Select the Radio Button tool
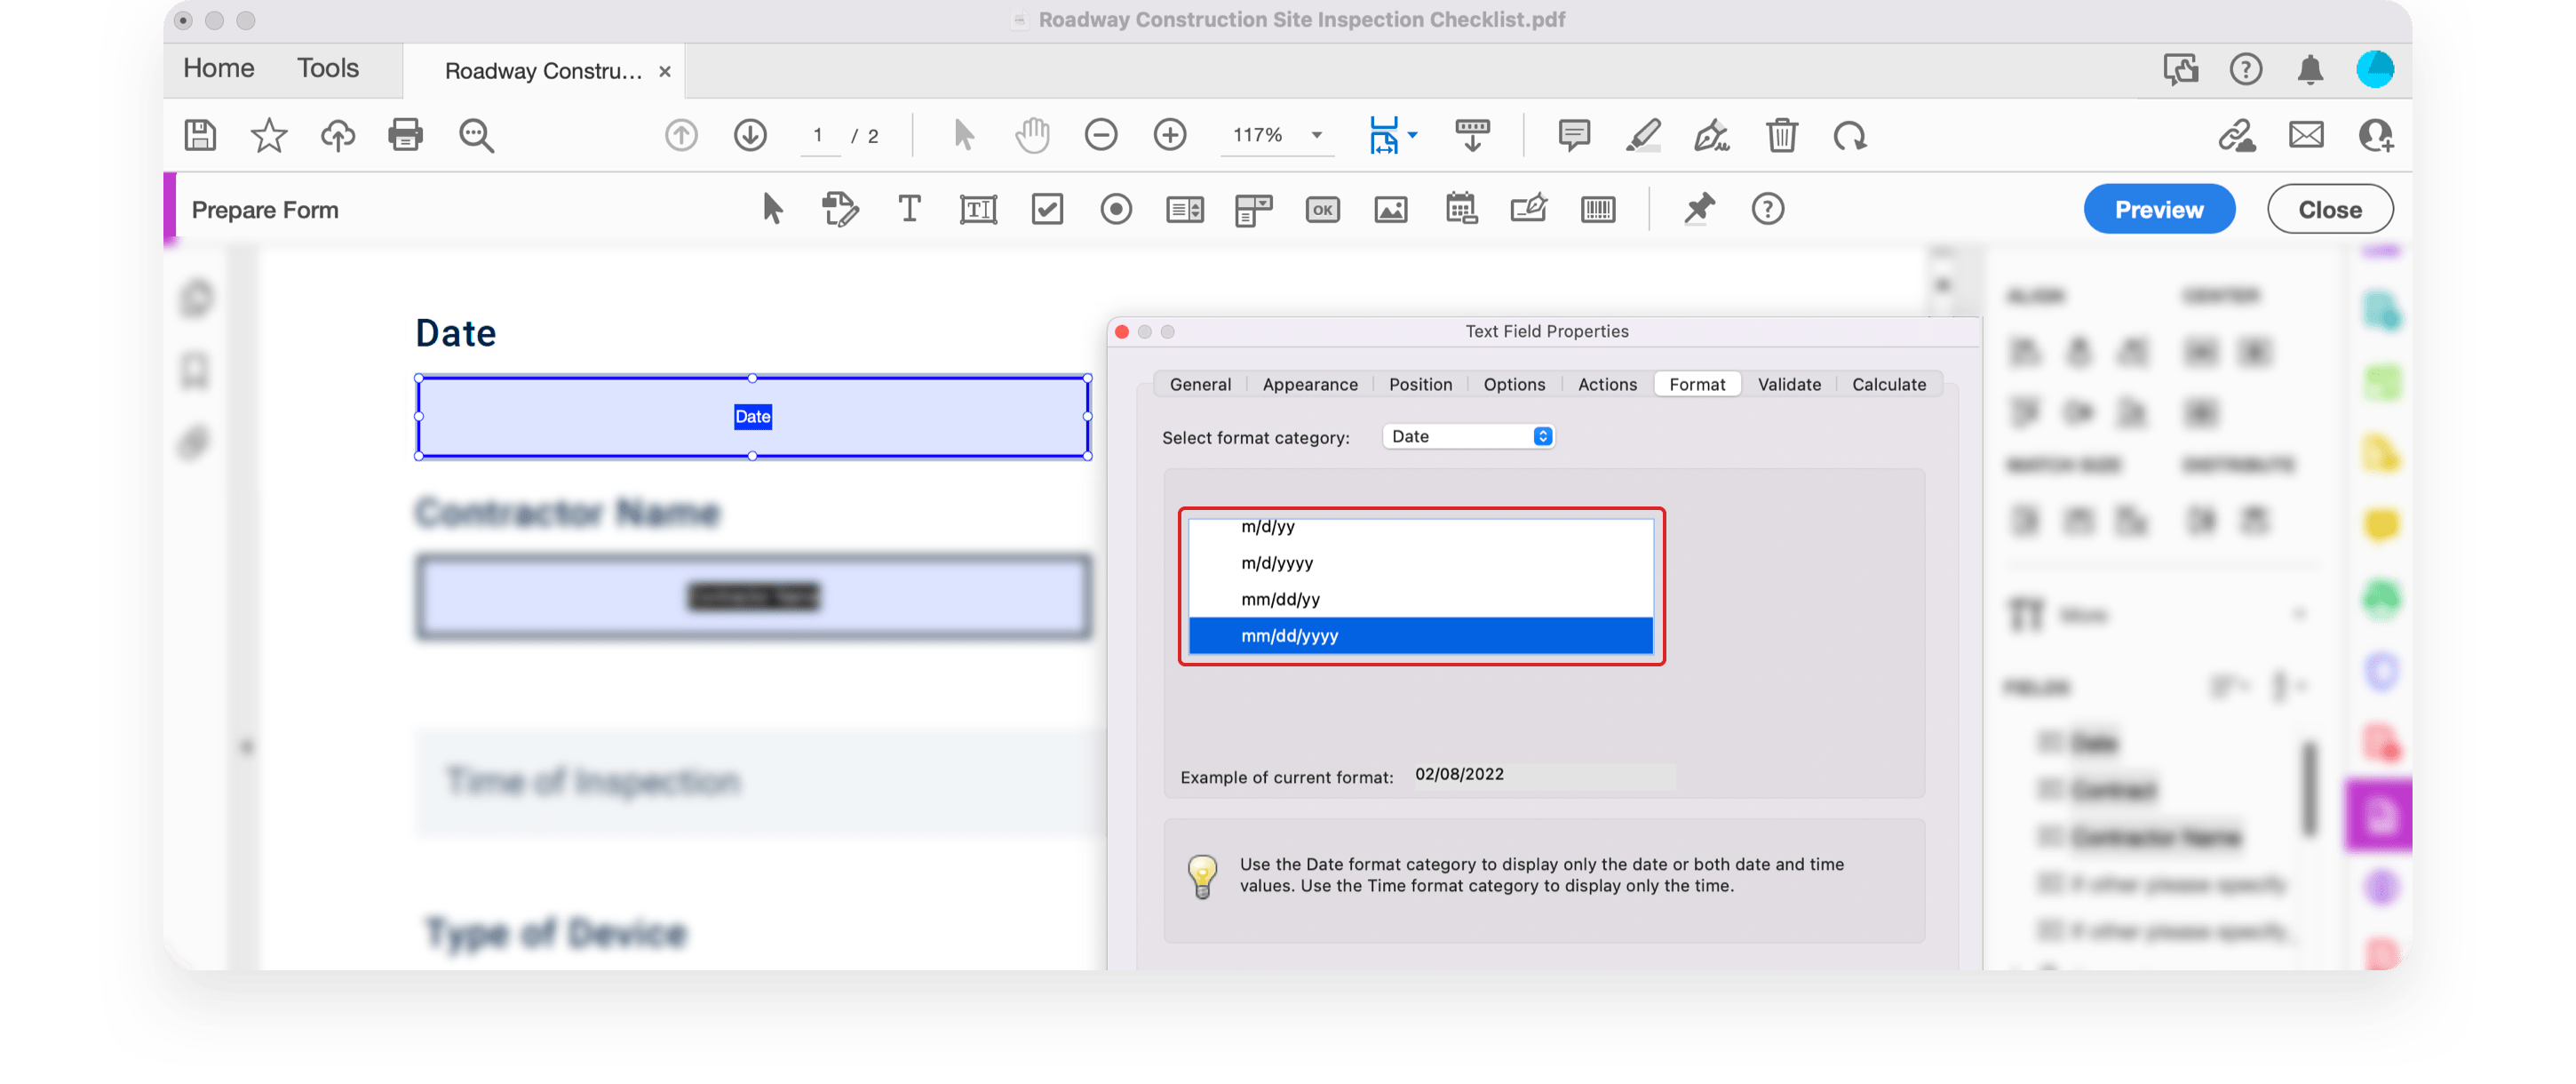 [1117, 209]
